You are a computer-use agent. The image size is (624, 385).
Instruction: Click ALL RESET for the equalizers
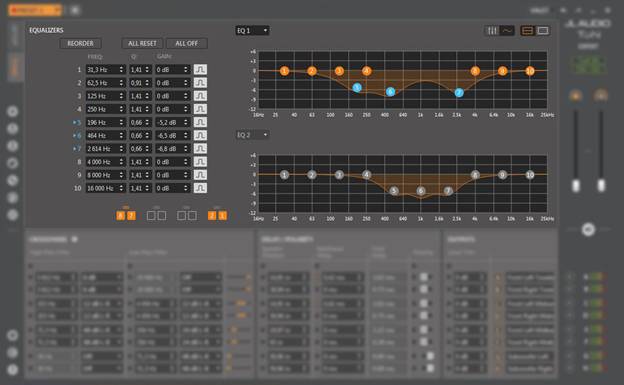click(142, 43)
